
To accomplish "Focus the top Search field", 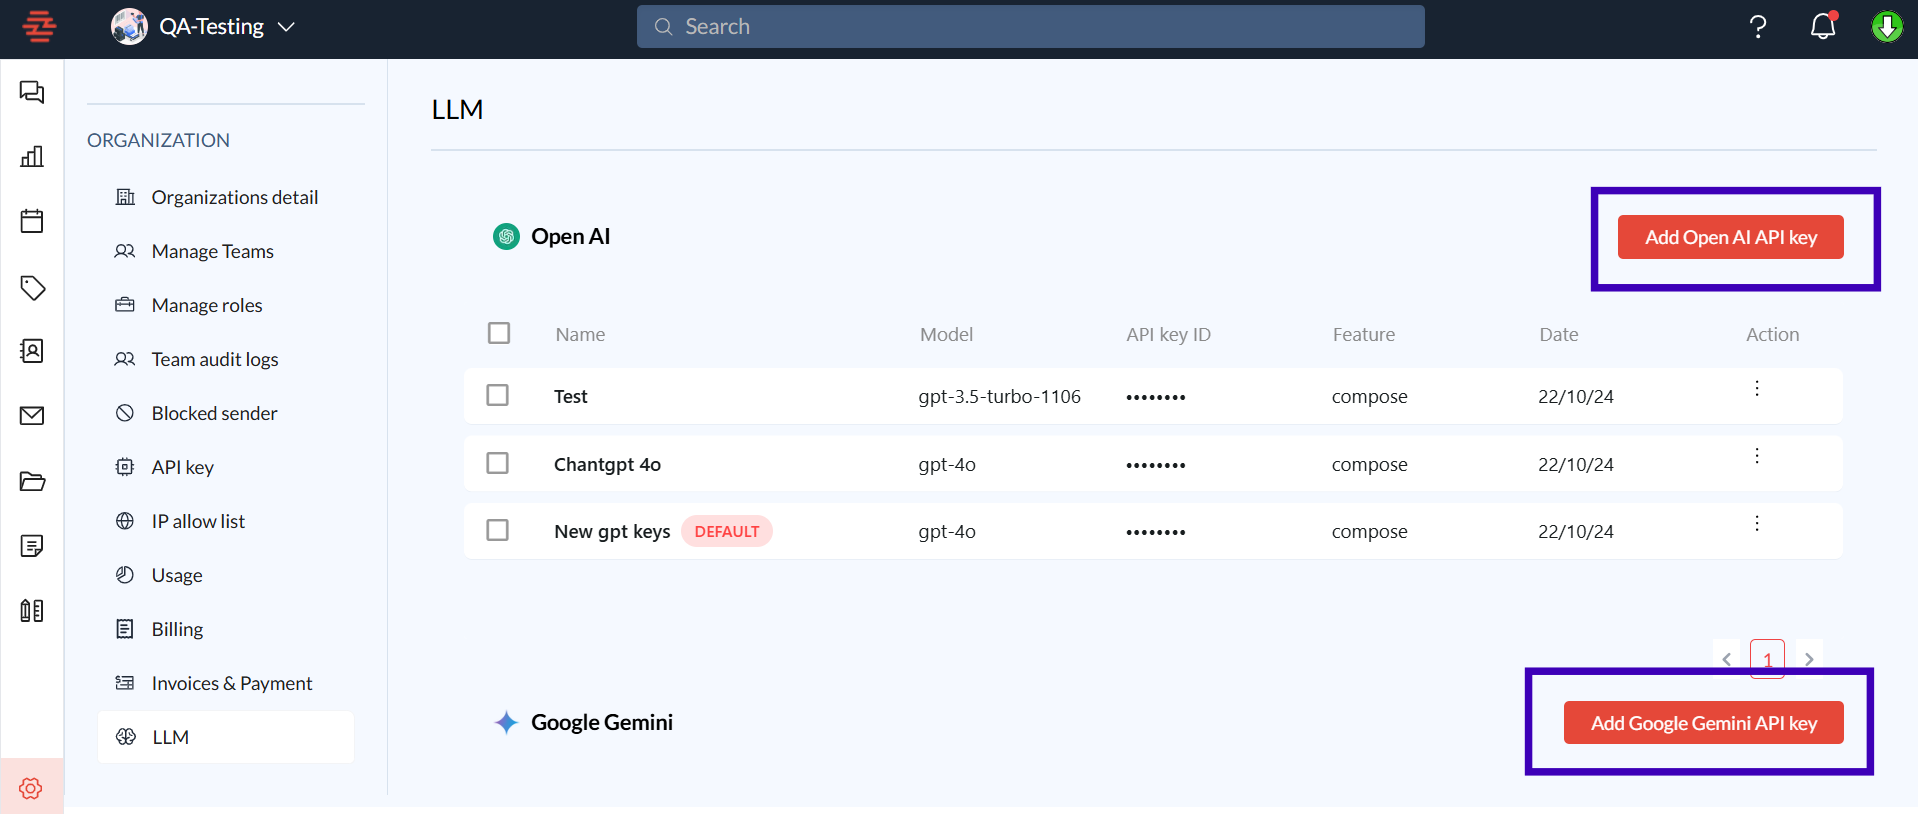I will (x=1030, y=27).
